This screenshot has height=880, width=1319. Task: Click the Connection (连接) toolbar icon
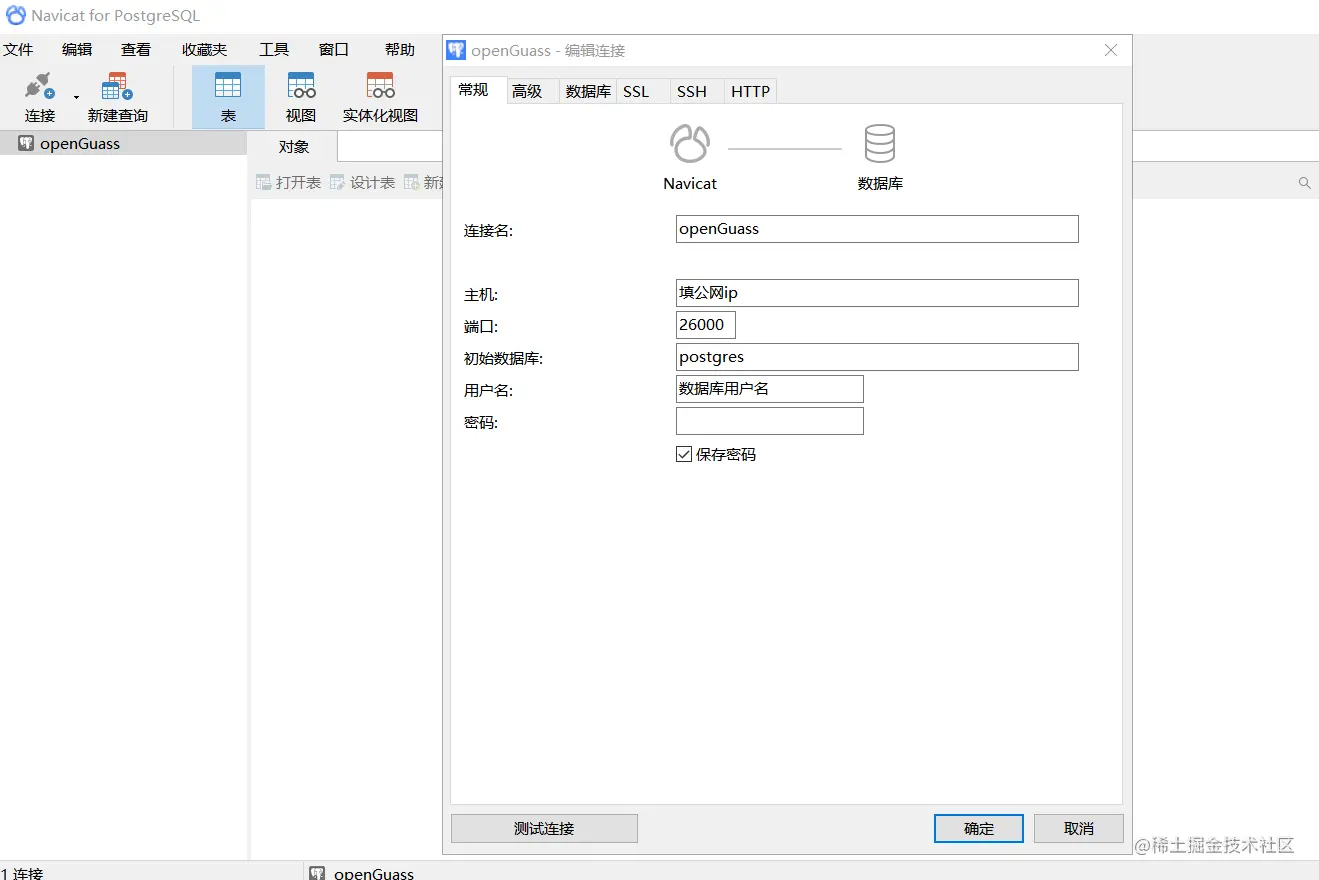40,97
